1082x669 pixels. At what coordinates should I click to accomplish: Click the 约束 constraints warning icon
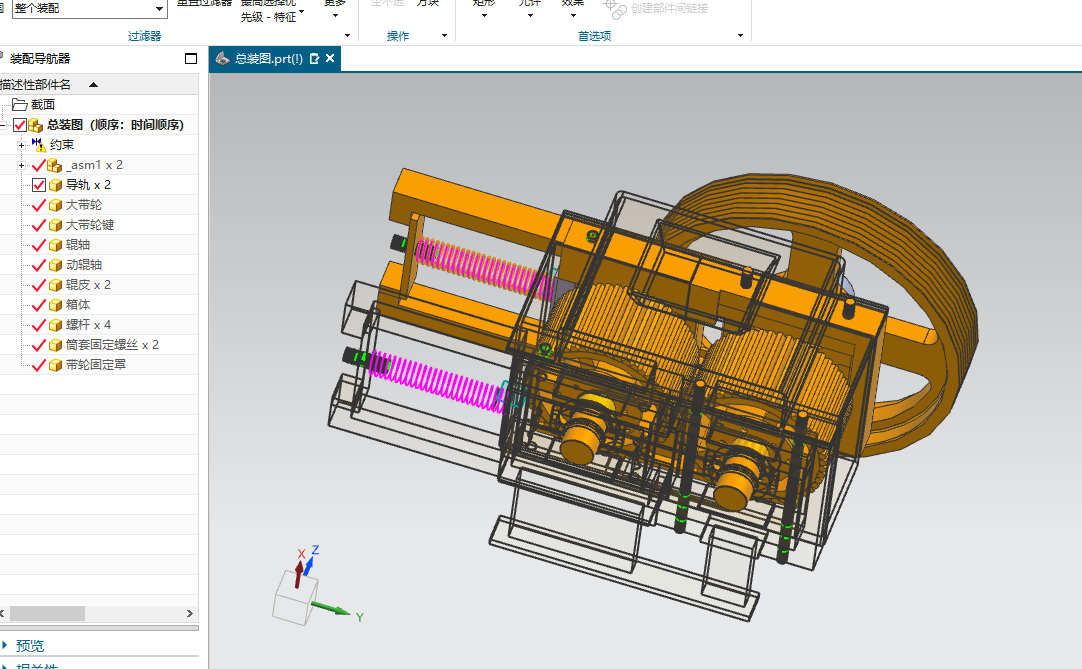[39, 145]
